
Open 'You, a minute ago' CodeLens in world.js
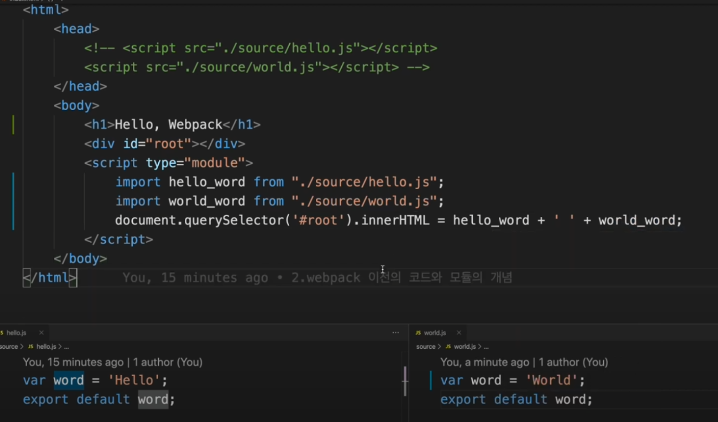point(484,362)
